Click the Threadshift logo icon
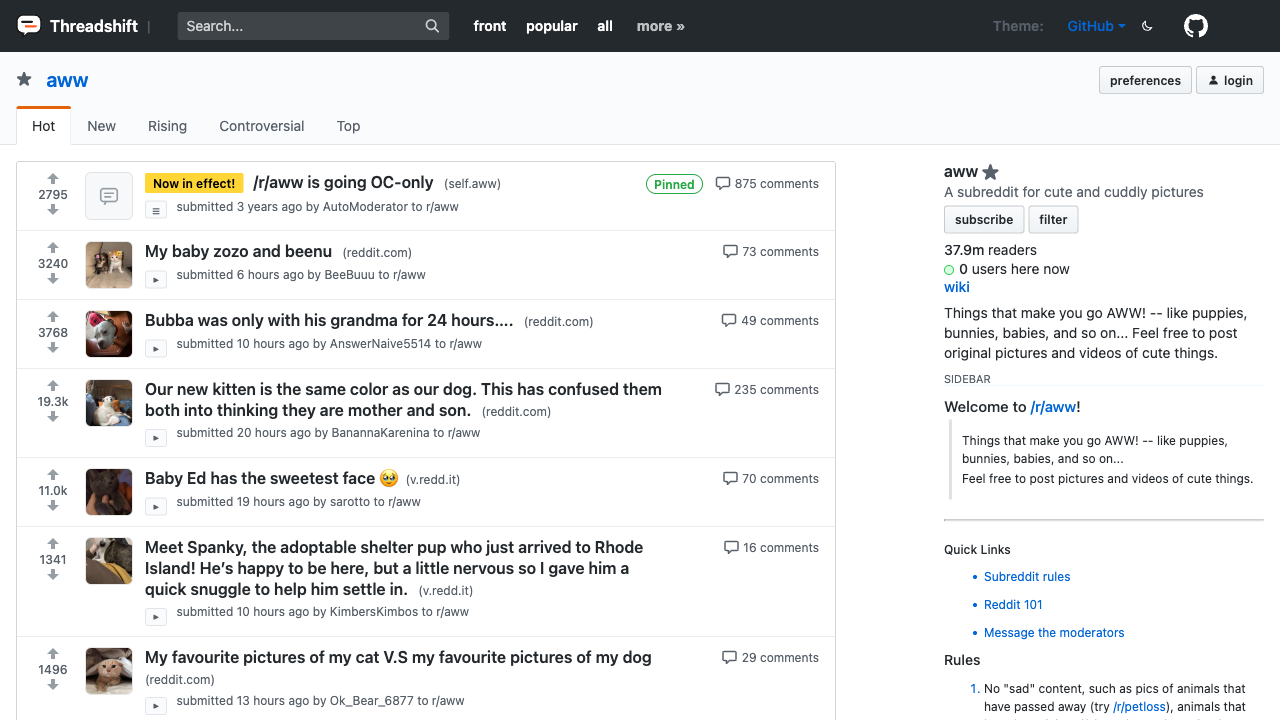 tap(29, 26)
